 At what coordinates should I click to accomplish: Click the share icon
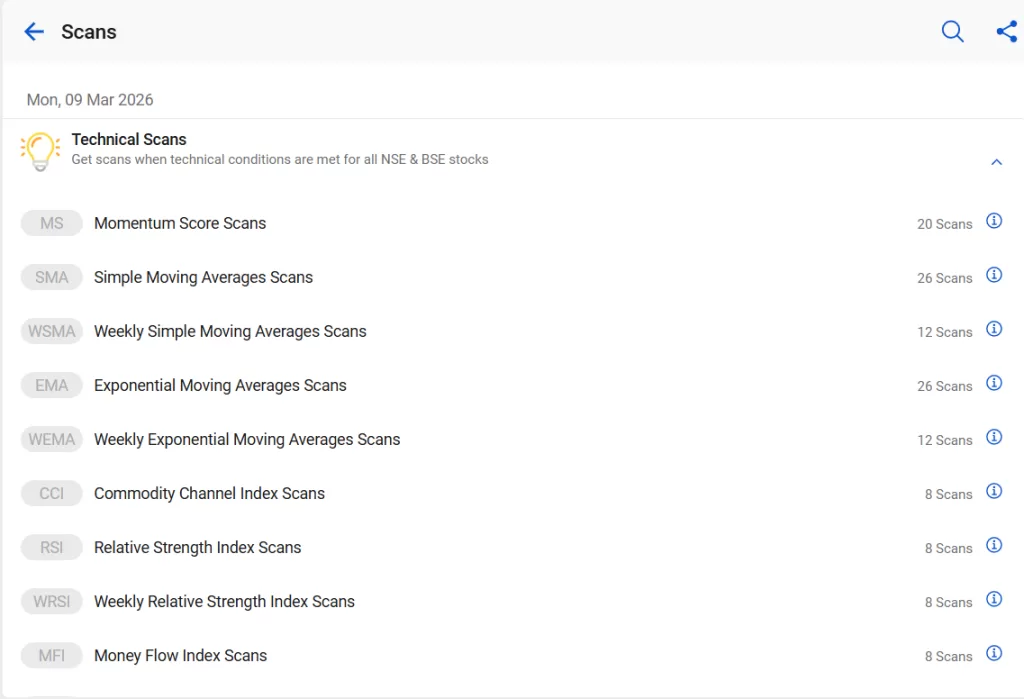(x=1006, y=32)
